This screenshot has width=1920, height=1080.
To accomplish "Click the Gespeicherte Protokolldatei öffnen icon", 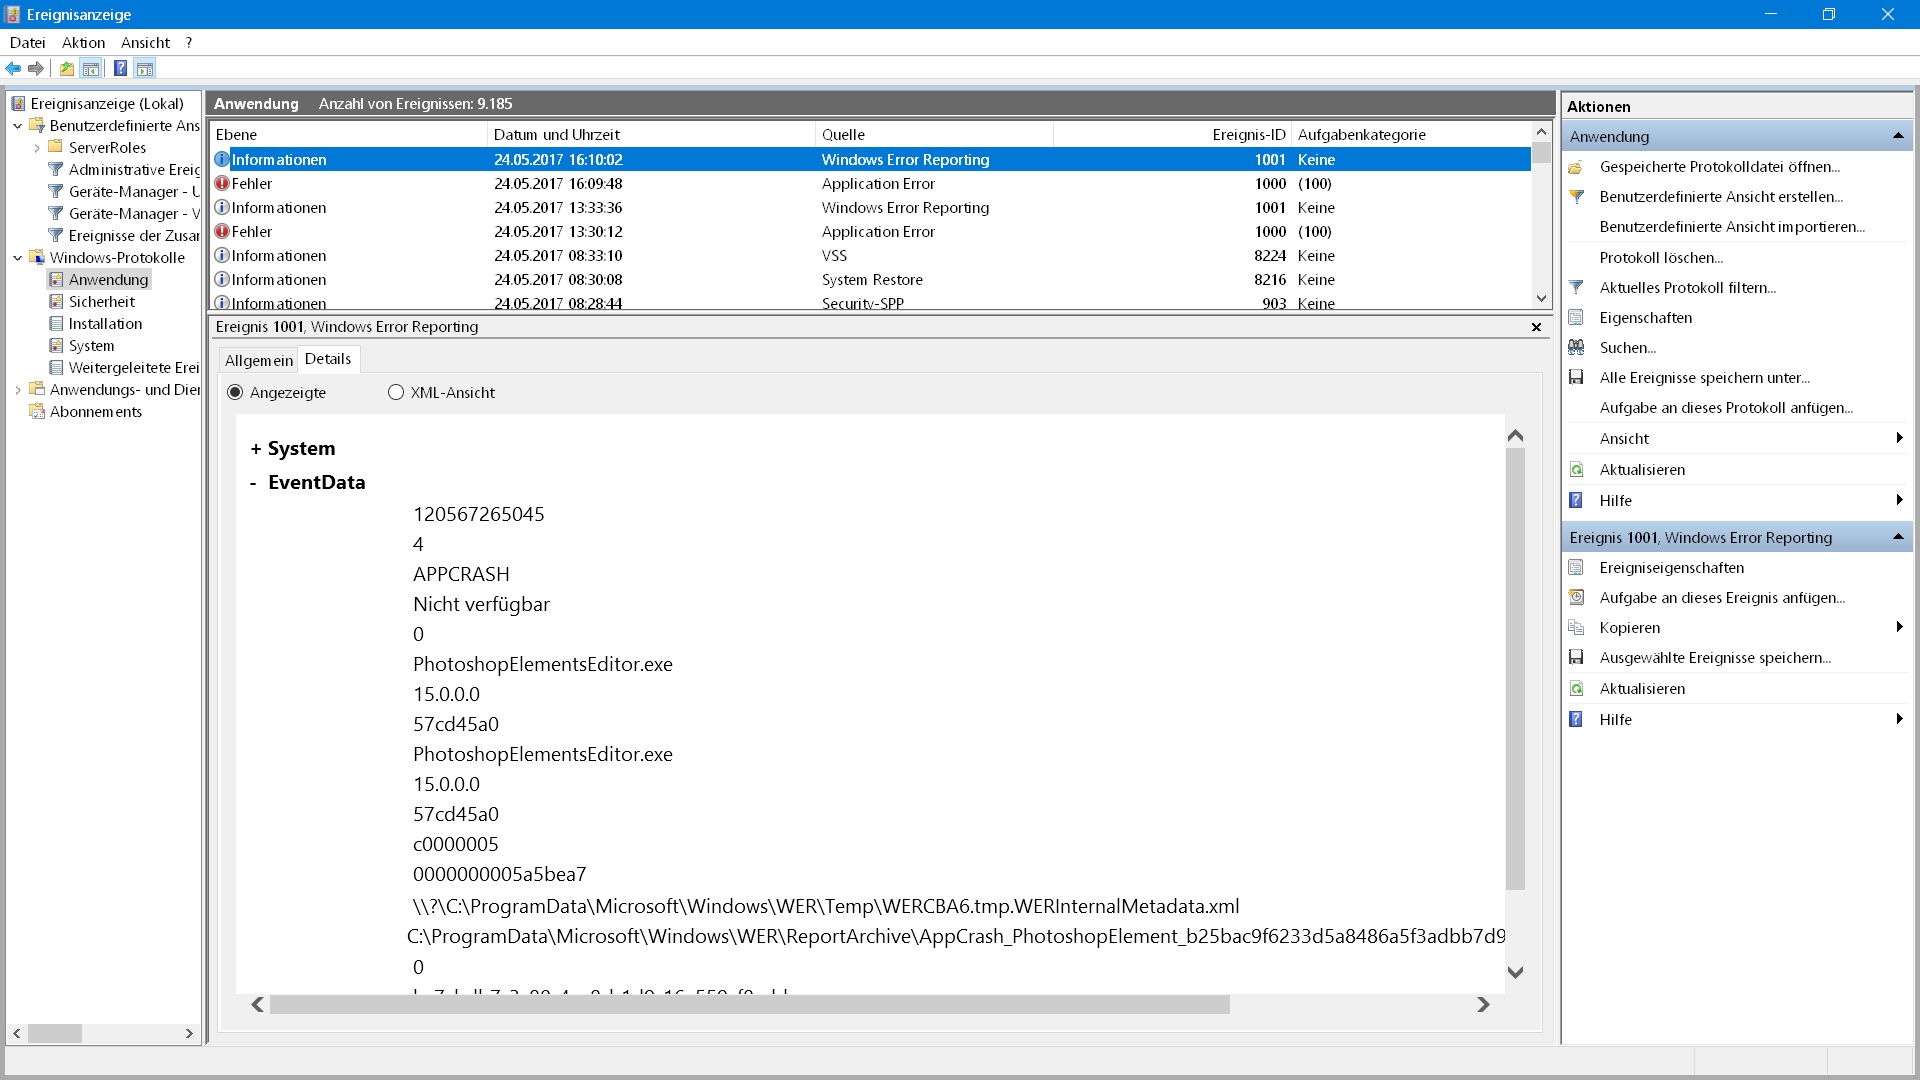I will (x=1577, y=166).
